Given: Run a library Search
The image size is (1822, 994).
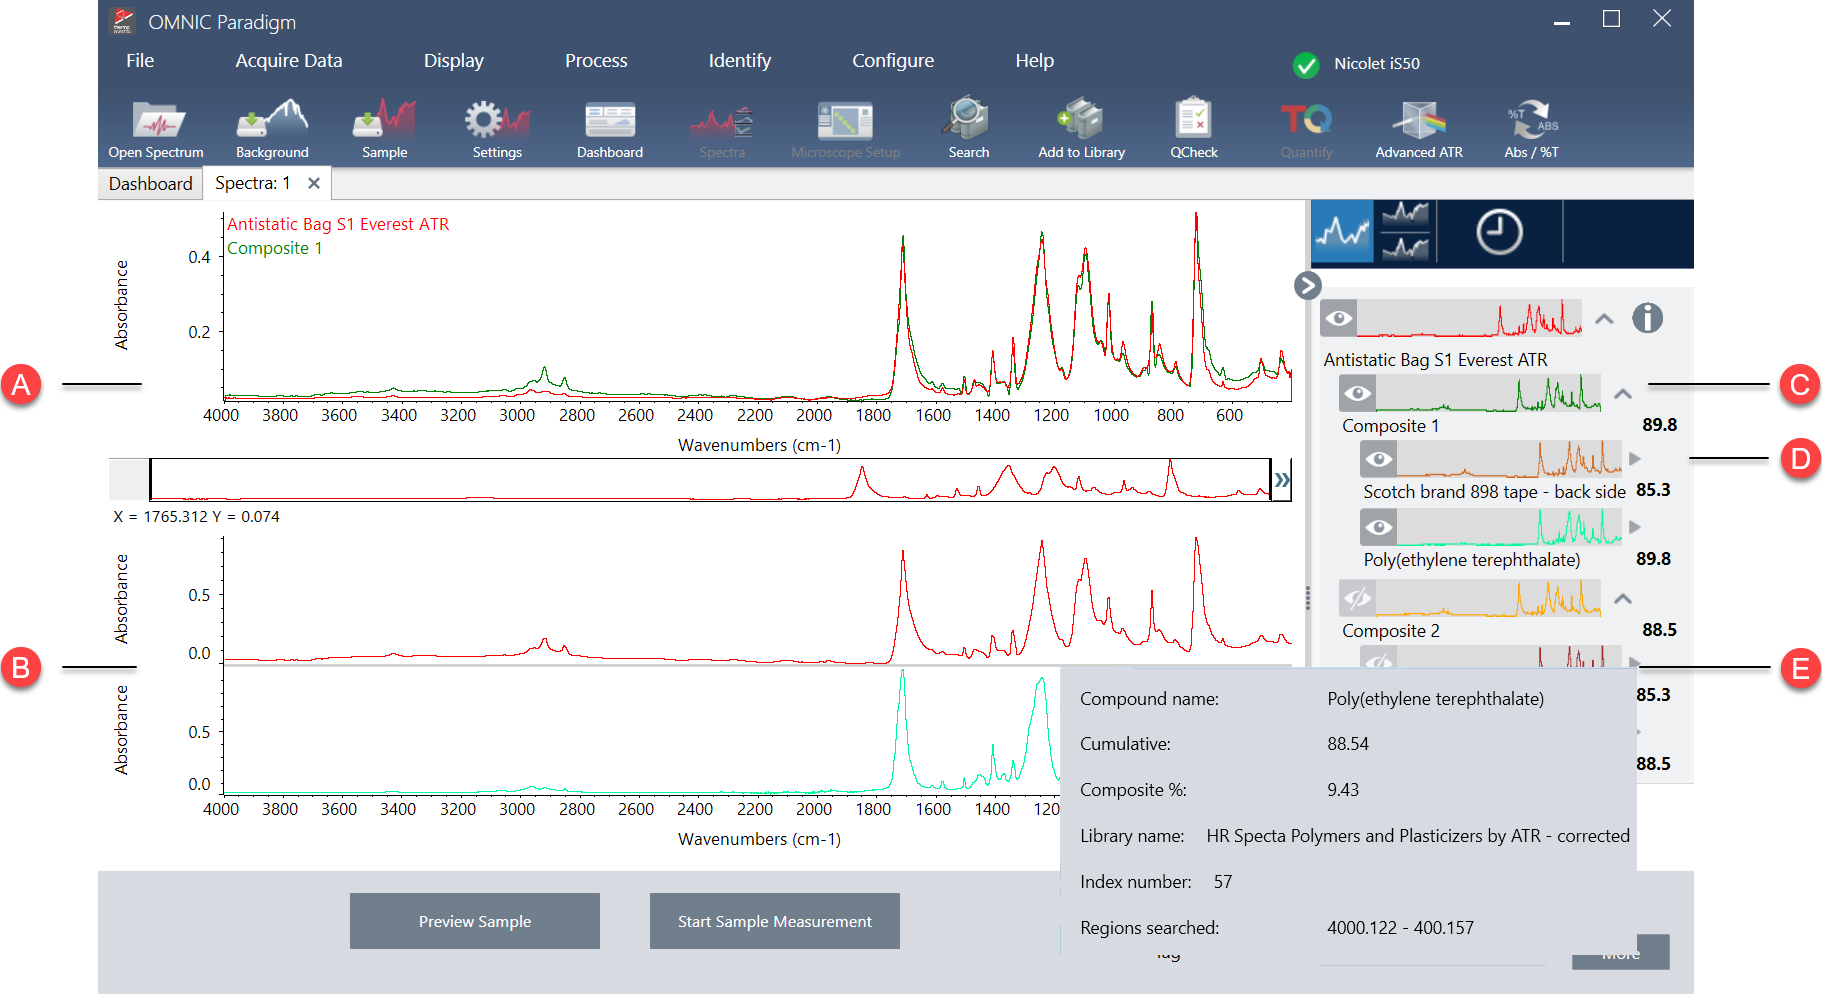Looking at the screenshot, I should (968, 129).
